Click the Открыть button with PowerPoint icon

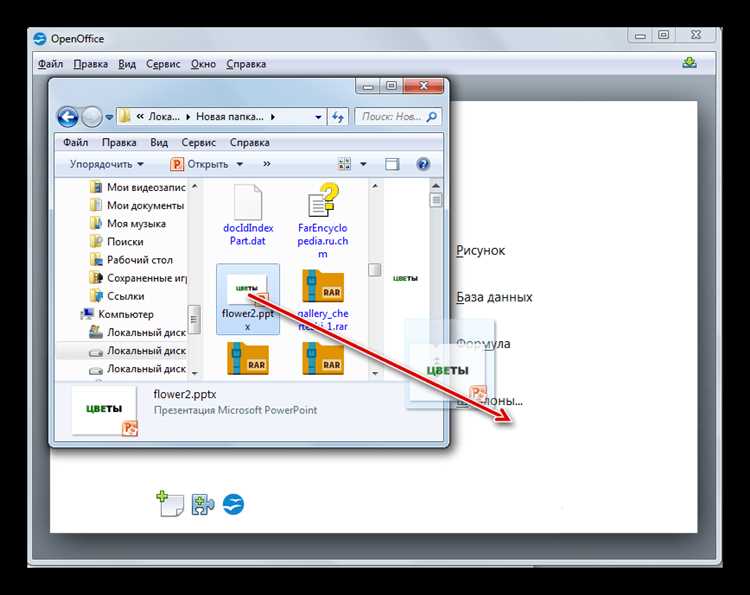point(200,164)
